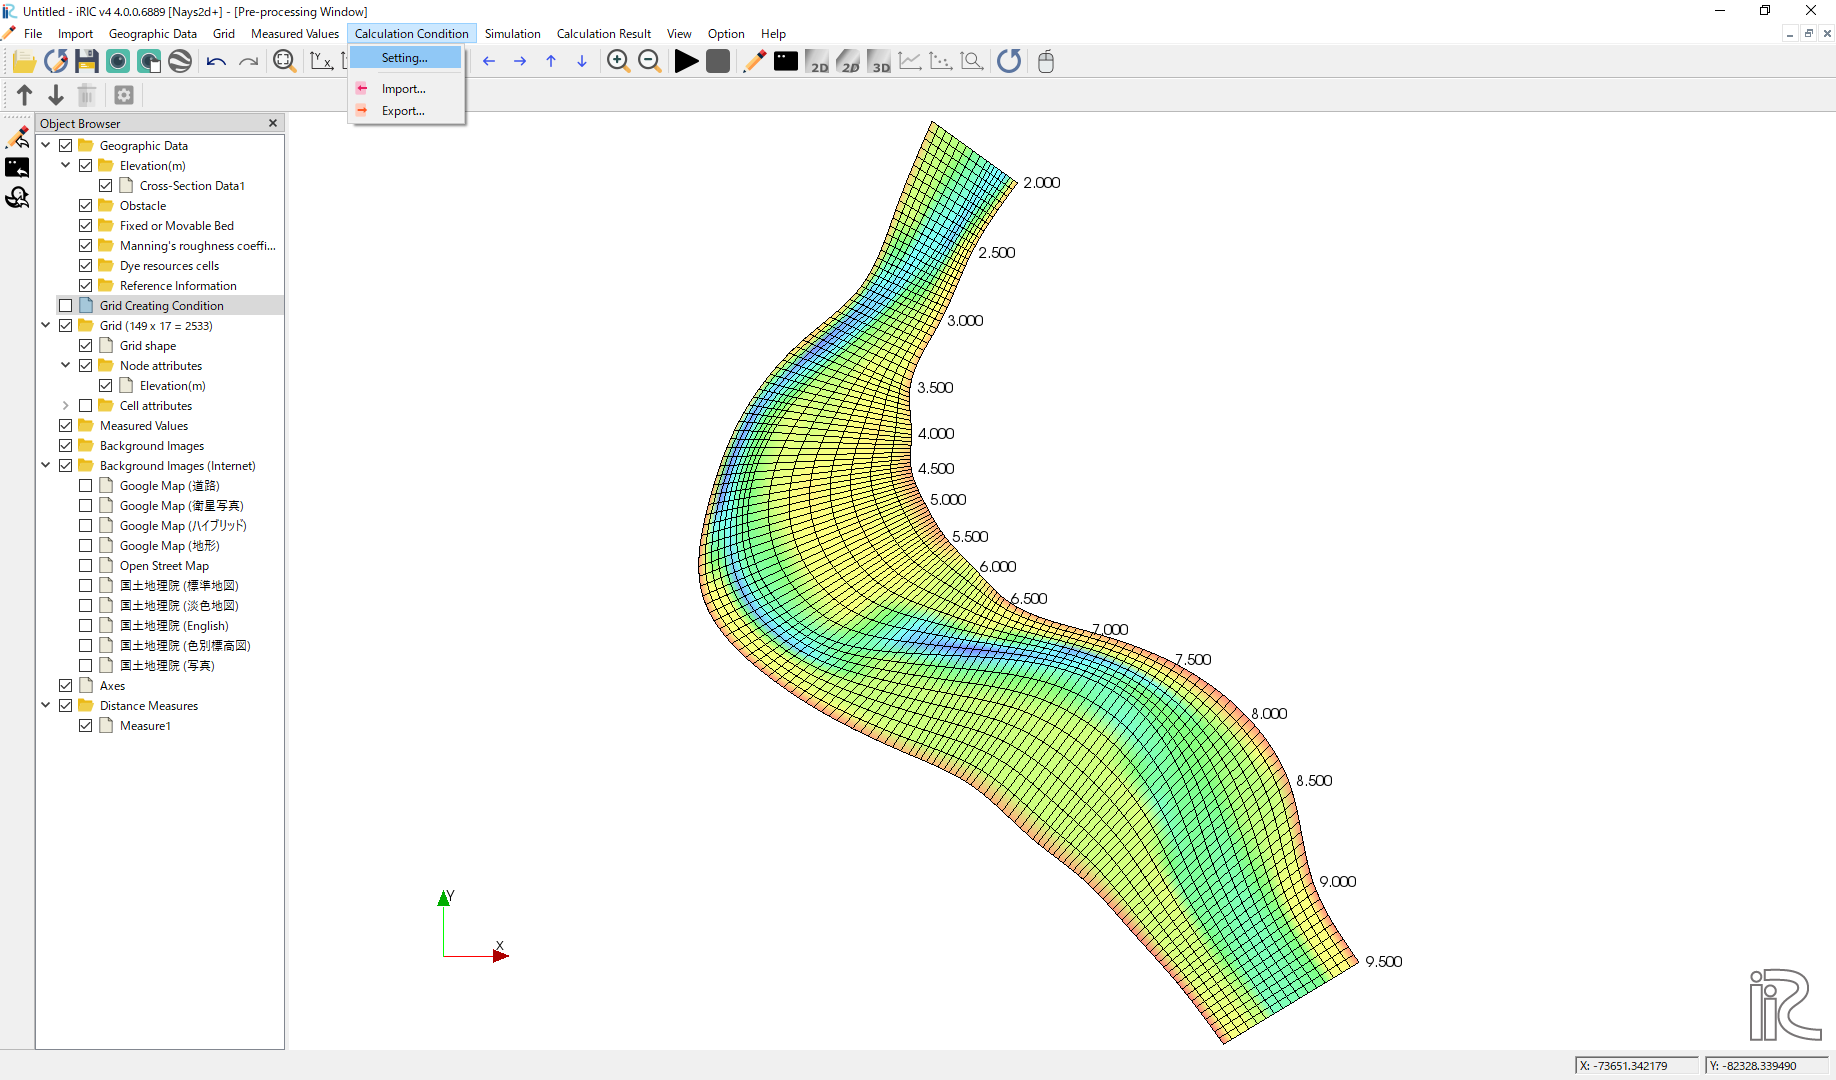The height and width of the screenshot is (1080, 1836).
Task: Run the simulation with play button
Action: click(x=686, y=61)
